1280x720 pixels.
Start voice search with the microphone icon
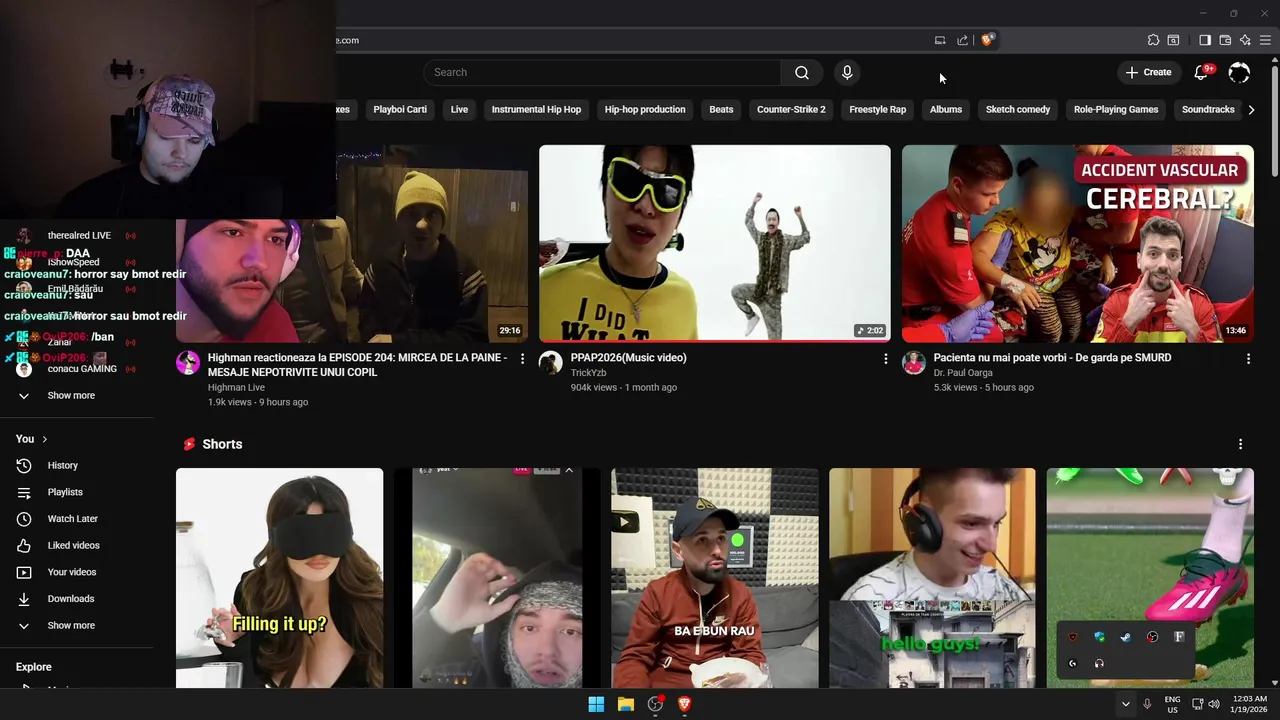847,72
